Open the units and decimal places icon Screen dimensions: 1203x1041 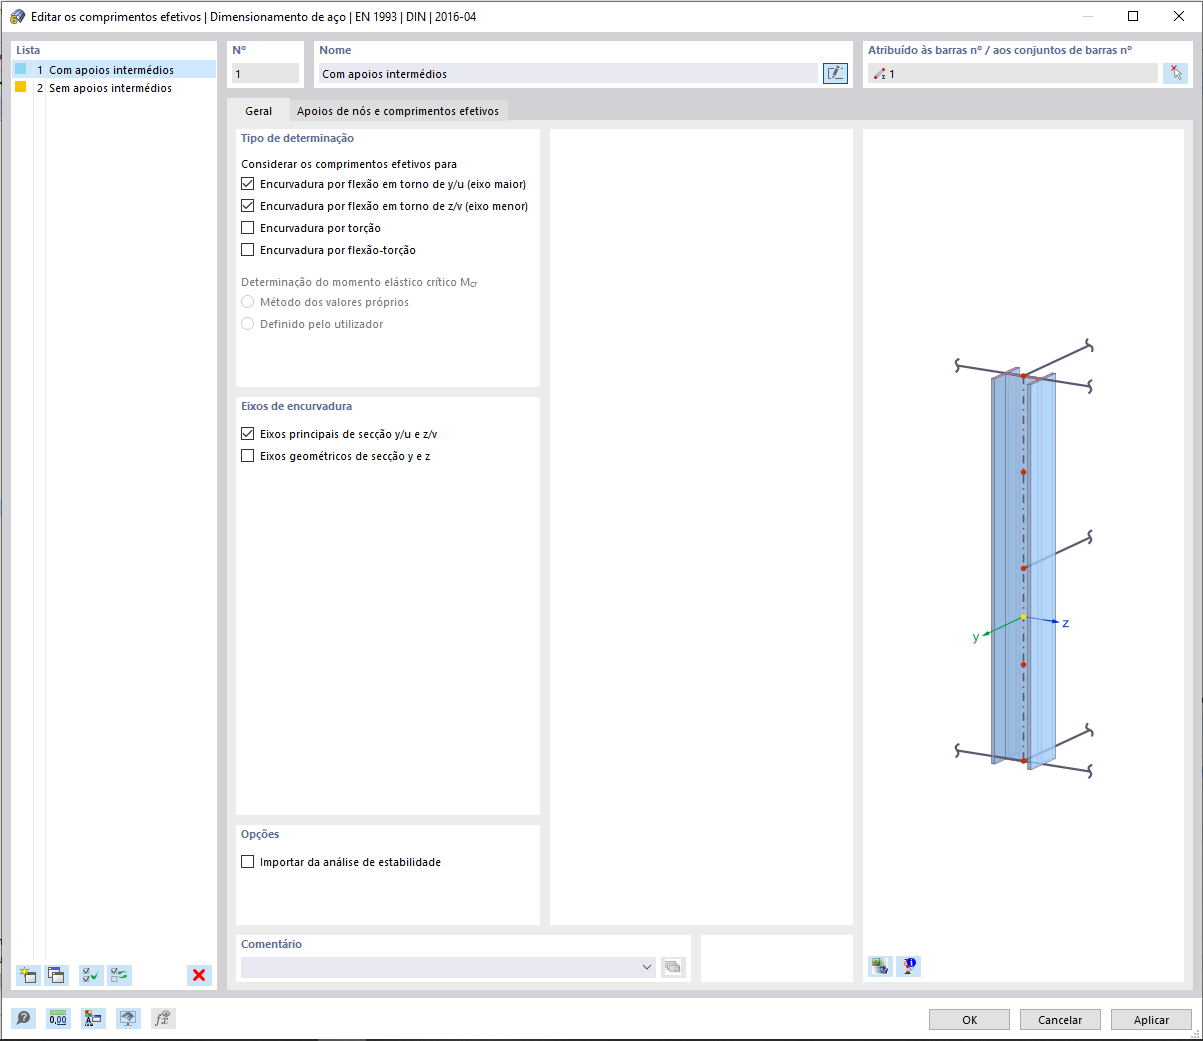tap(58, 1018)
